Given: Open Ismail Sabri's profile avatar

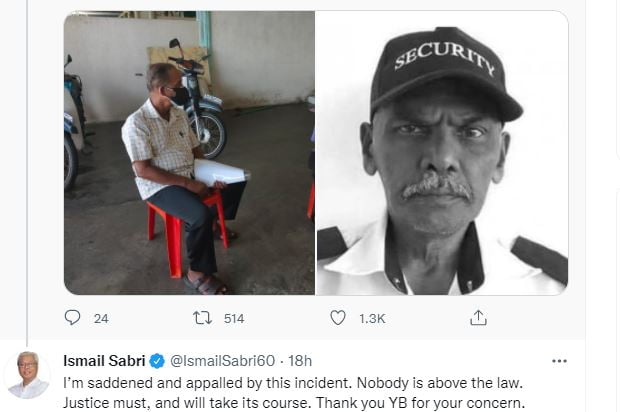Looking at the screenshot, I should [x=27, y=375].
